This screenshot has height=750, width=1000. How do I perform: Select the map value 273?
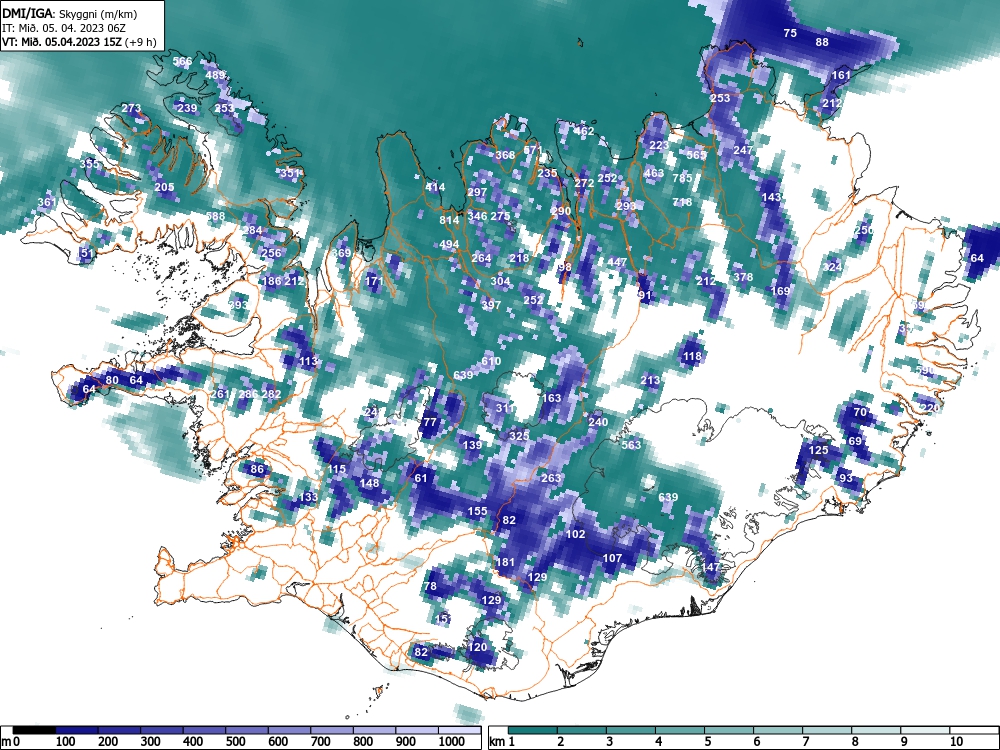tap(131, 108)
